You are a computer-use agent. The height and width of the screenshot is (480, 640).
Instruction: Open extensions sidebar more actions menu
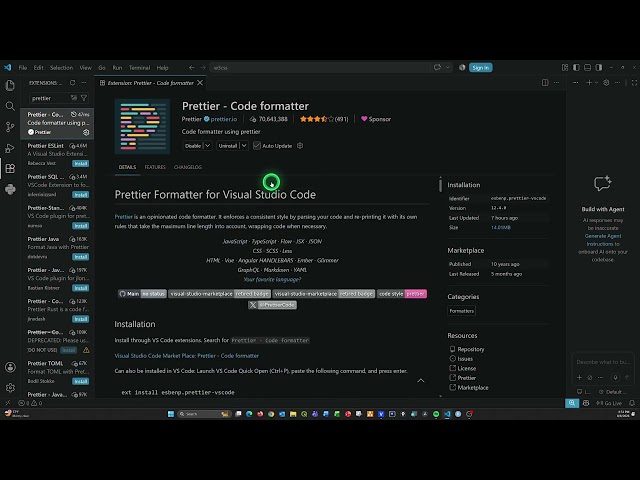coord(84,82)
